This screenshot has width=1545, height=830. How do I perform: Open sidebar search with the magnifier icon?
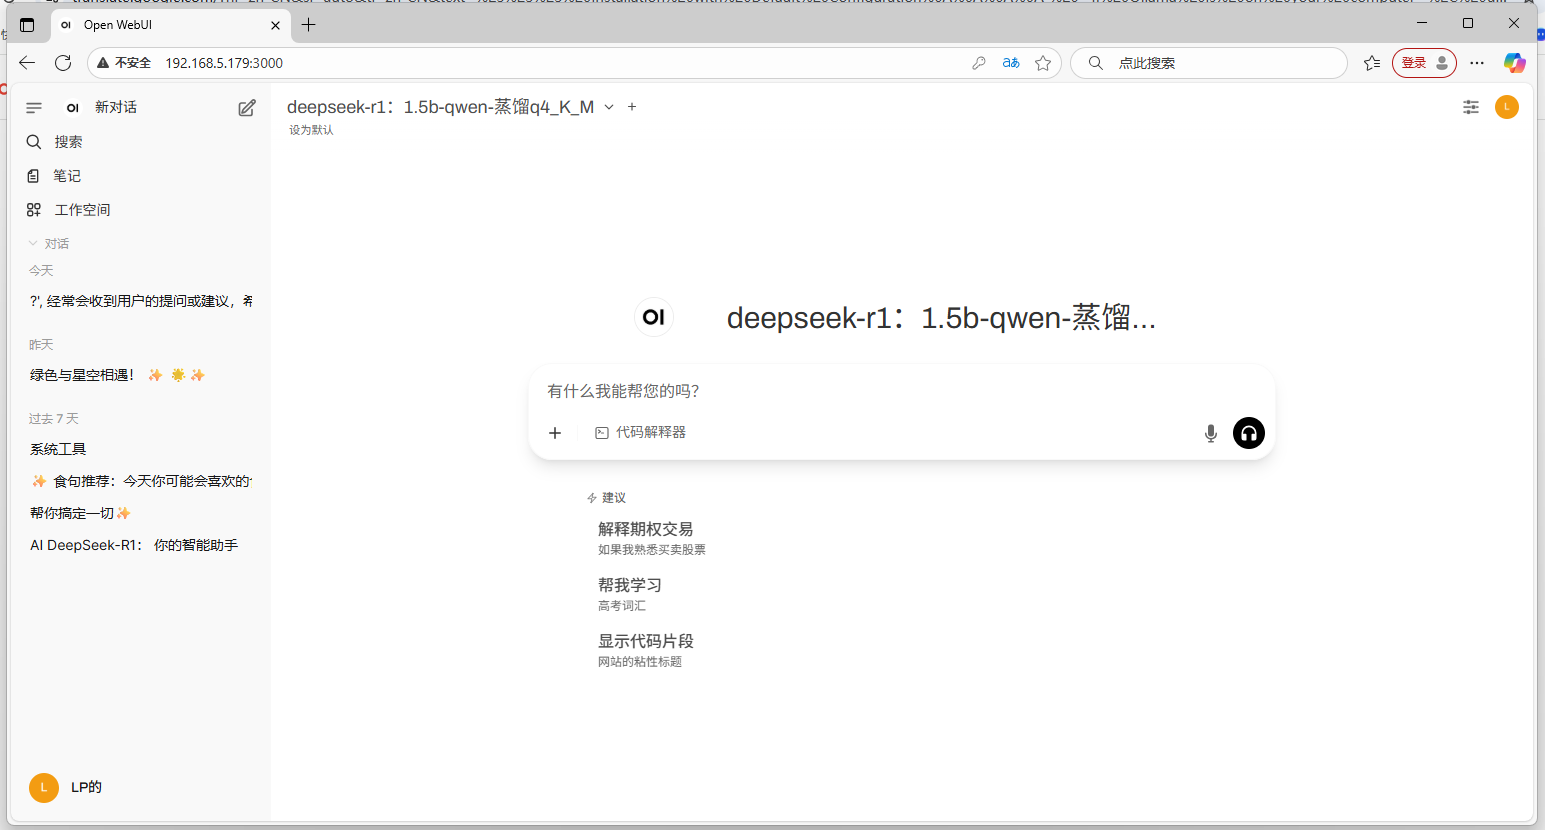tap(34, 141)
